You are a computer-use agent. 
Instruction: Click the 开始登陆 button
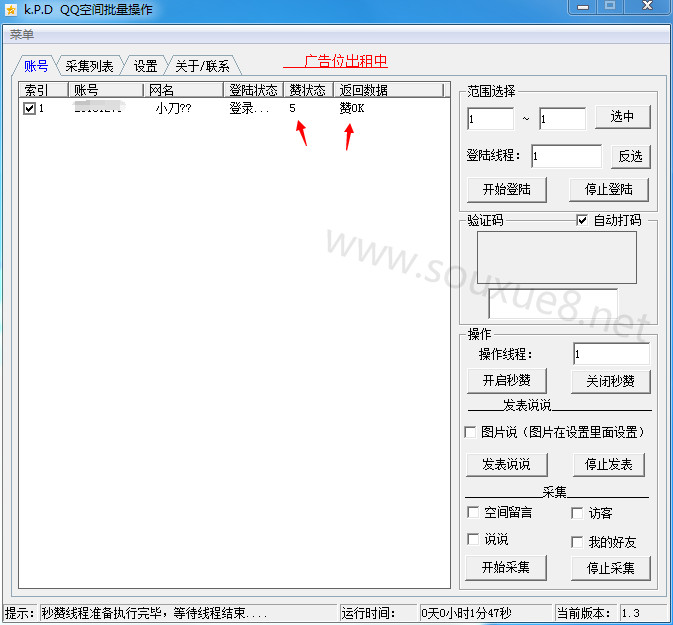pos(506,189)
